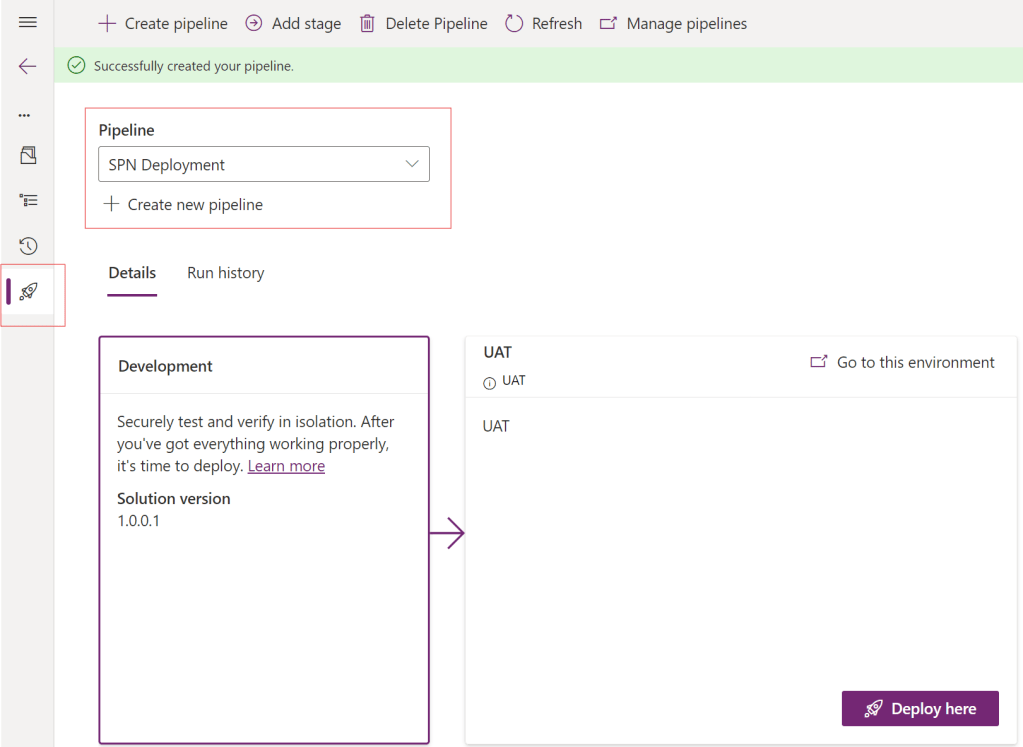Click the back arrow icon
The image size is (1023, 747).
(27, 67)
